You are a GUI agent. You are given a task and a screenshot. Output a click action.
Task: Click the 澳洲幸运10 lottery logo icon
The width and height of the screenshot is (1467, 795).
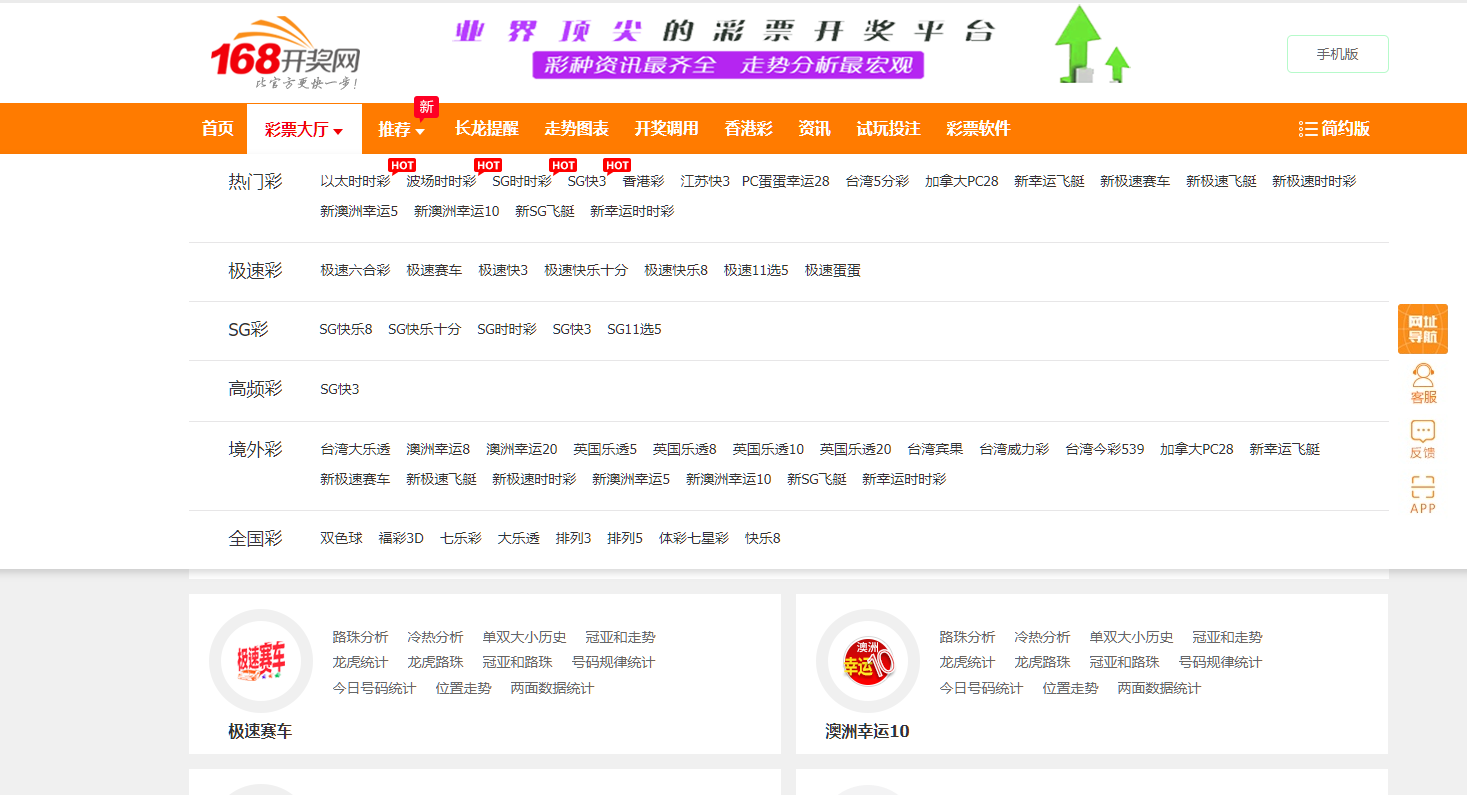(x=867, y=661)
